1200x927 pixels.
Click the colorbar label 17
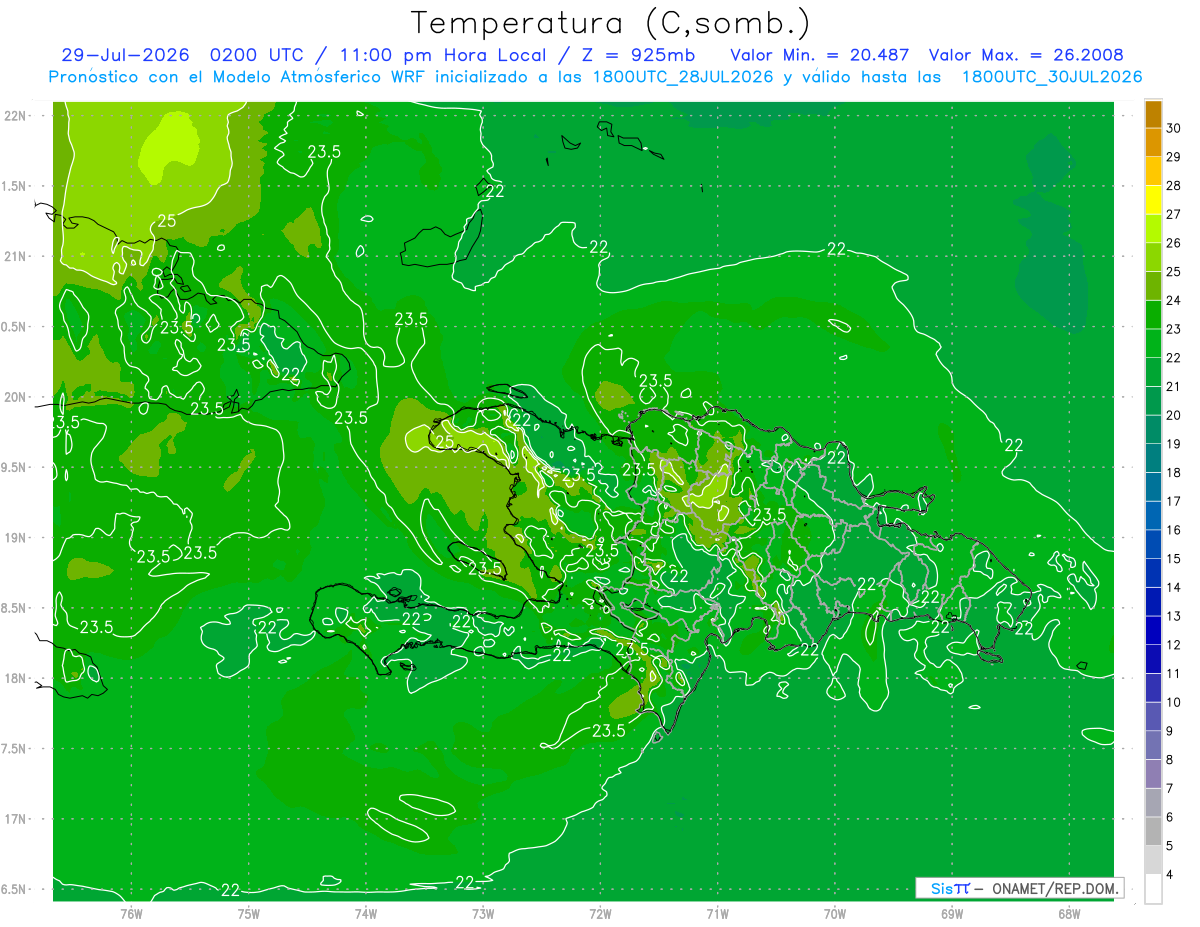click(x=1174, y=502)
